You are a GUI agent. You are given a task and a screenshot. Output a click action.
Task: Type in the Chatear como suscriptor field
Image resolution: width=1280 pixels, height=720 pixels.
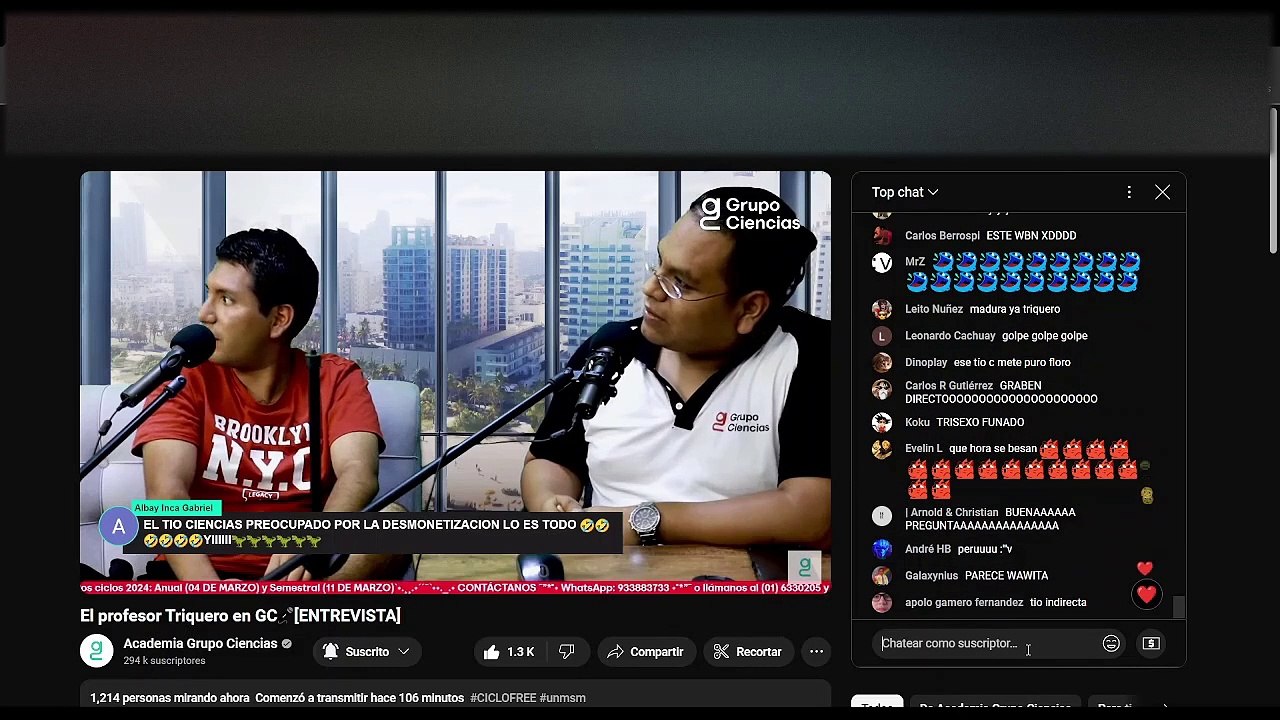click(985, 644)
